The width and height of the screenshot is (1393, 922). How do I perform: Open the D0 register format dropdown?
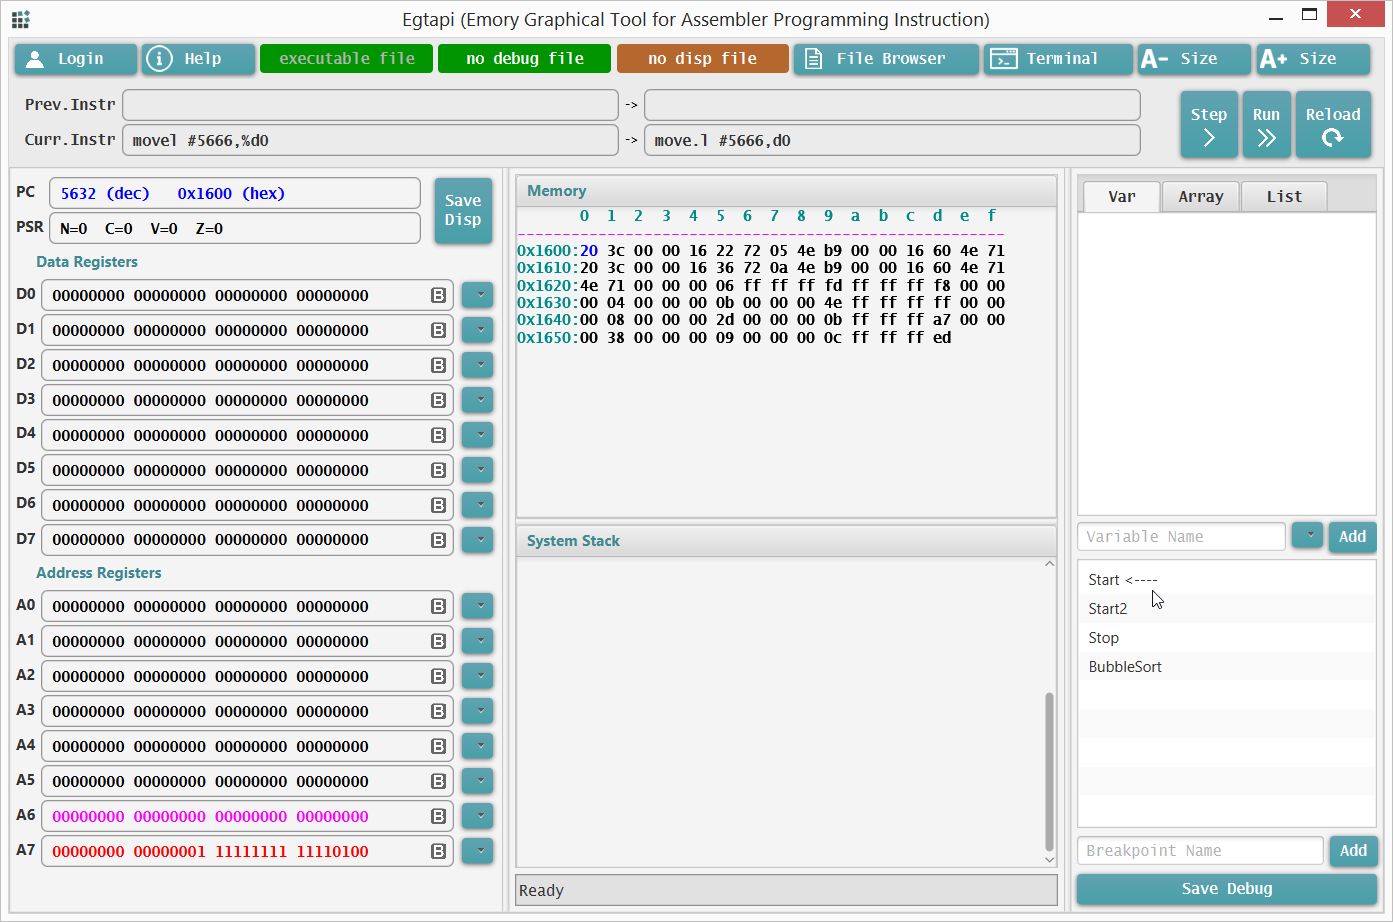tap(478, 295)
